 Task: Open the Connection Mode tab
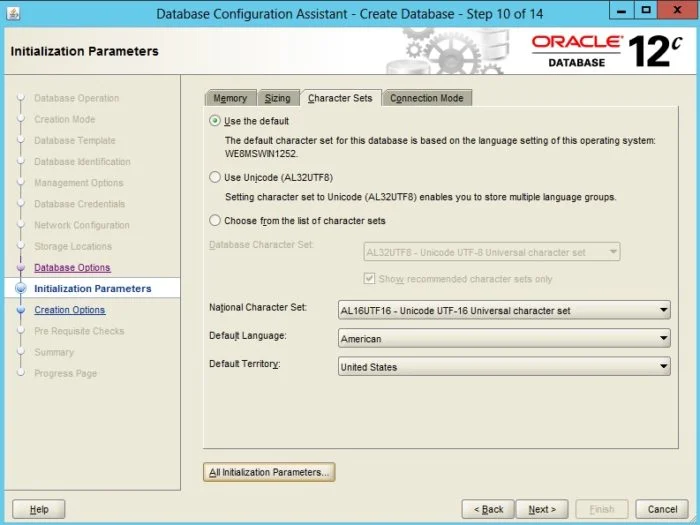click(x=427, y=98)
